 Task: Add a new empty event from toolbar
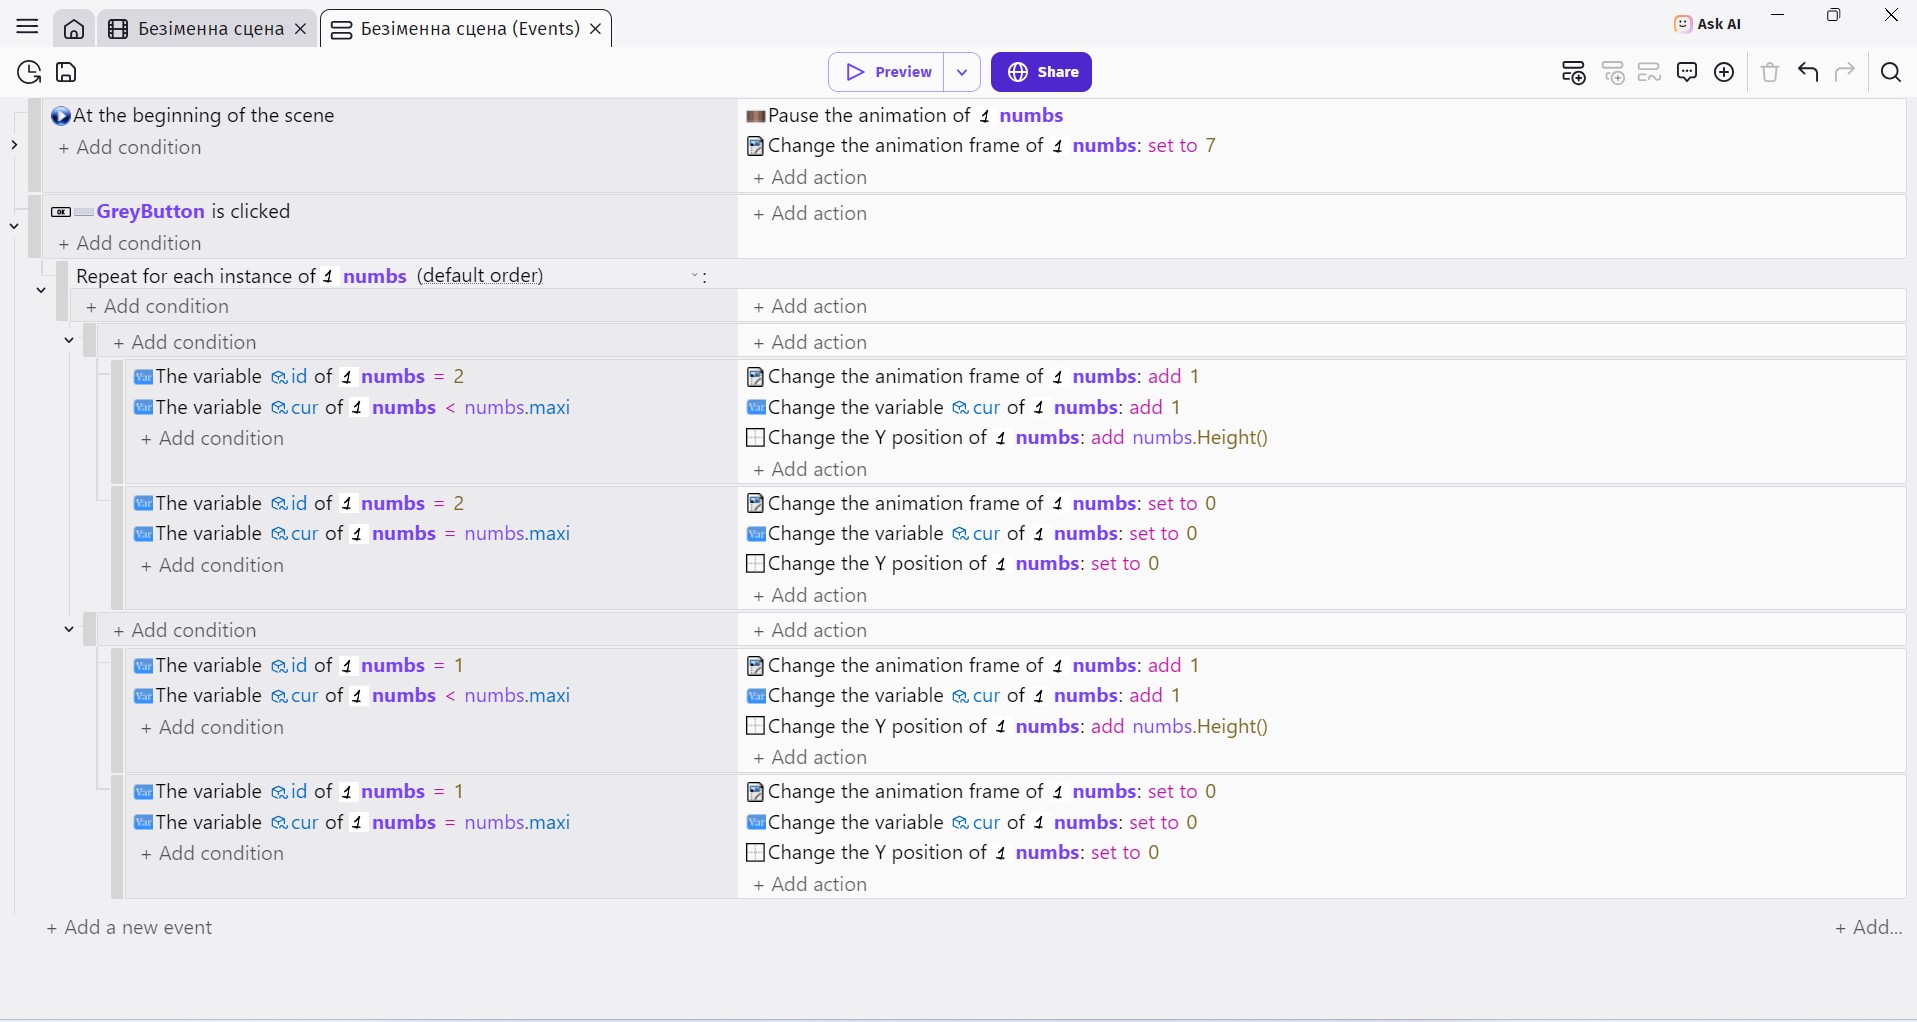[x=1574, y=72]
